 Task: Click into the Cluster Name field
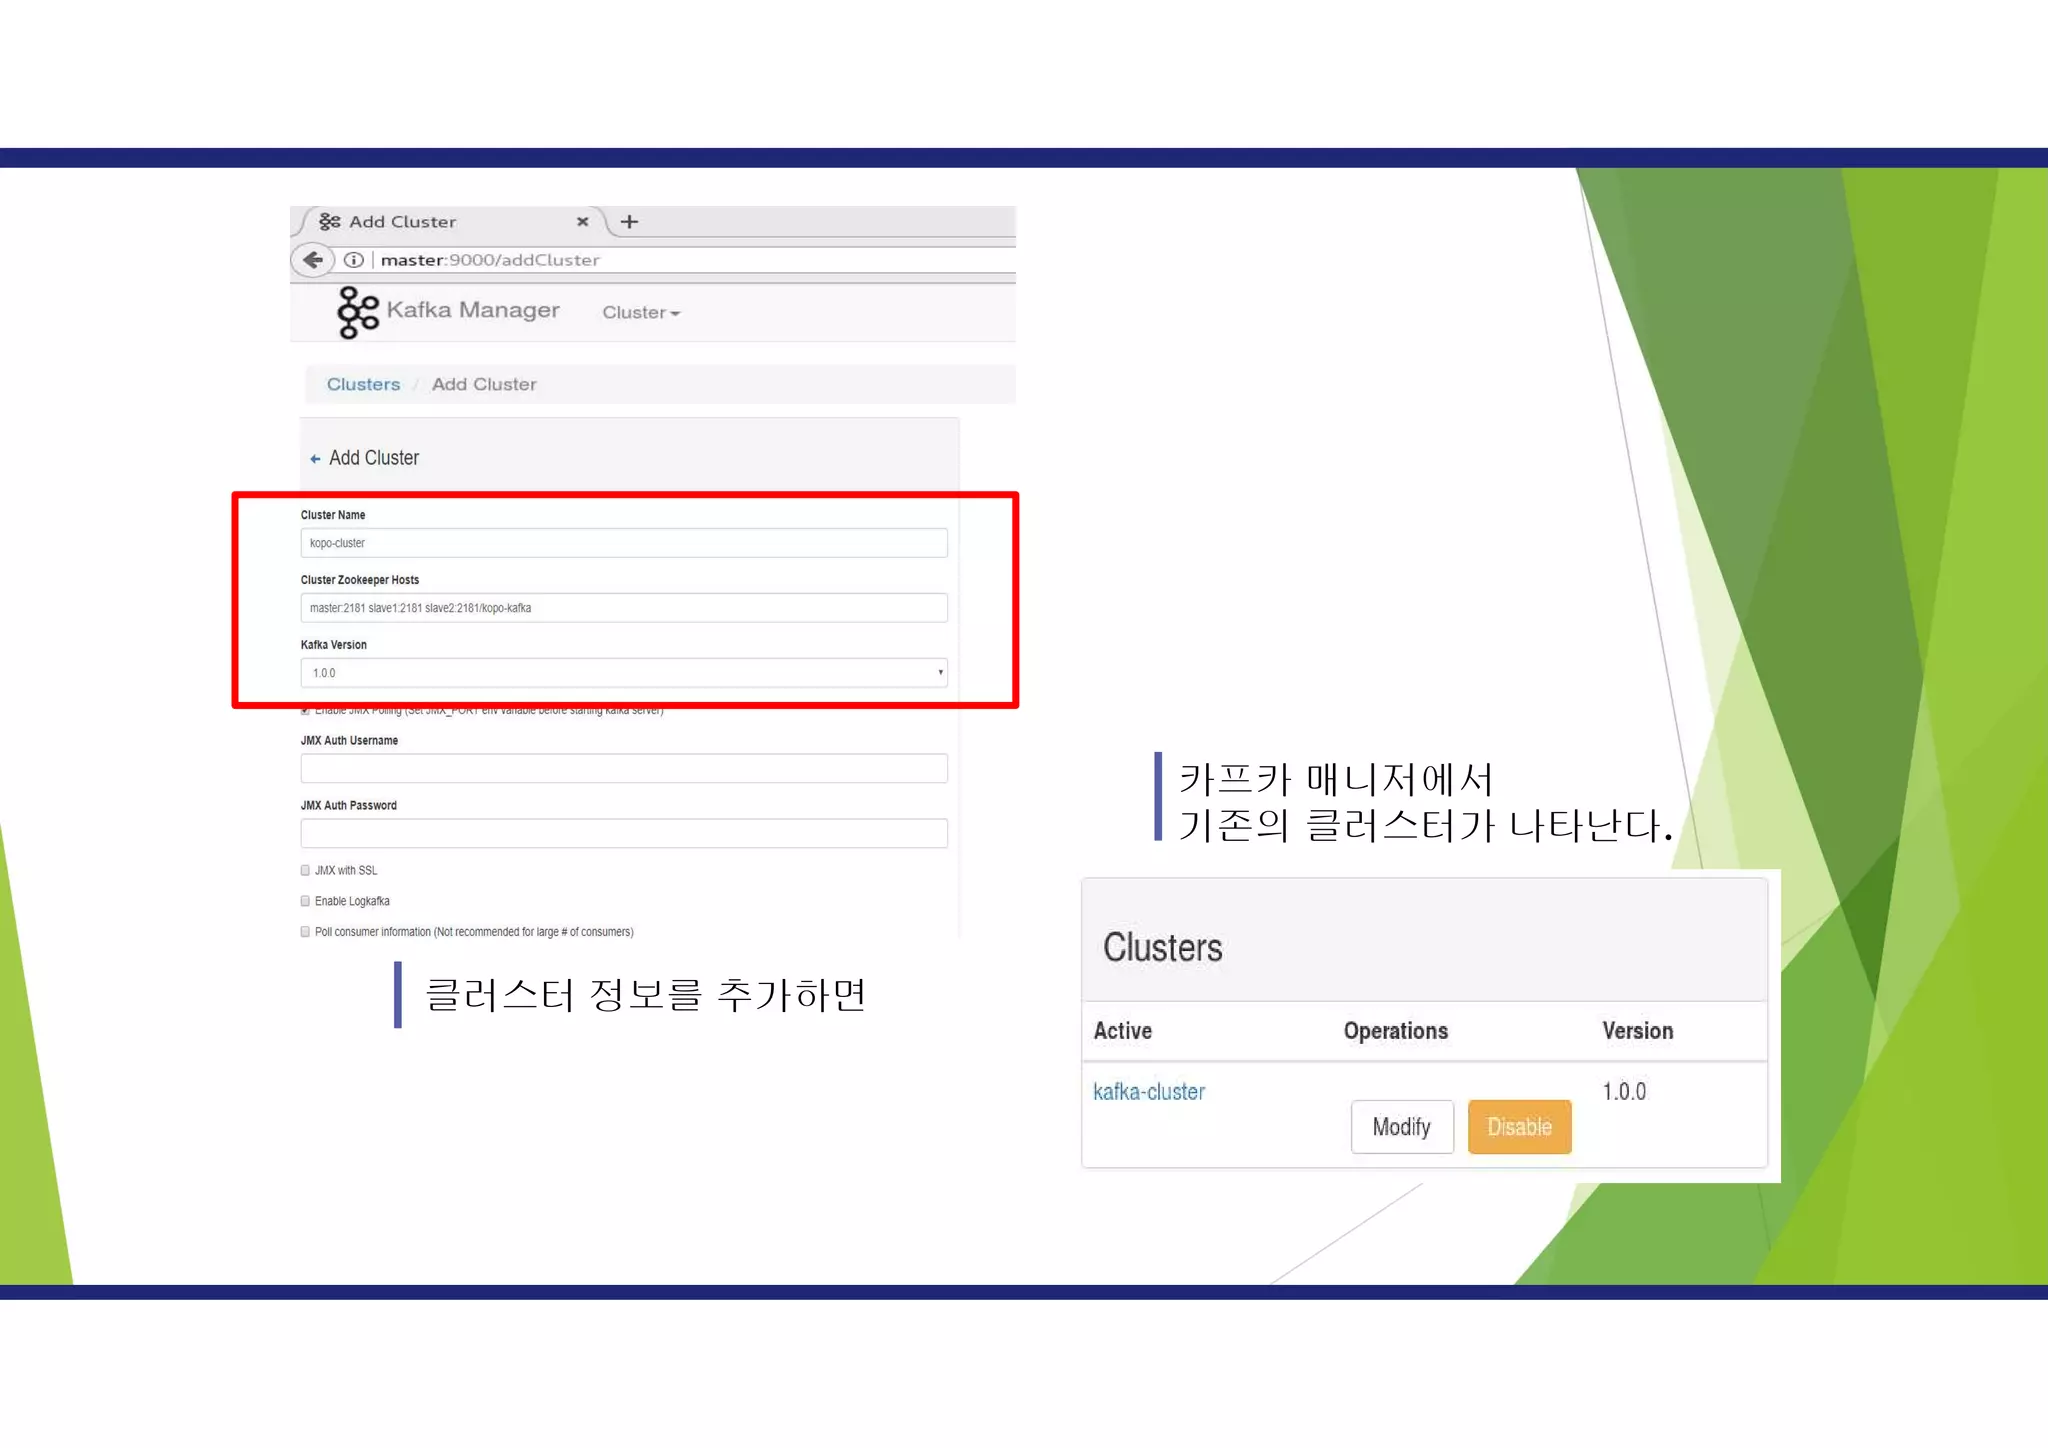pyautogui.click(x=622, y=543)
